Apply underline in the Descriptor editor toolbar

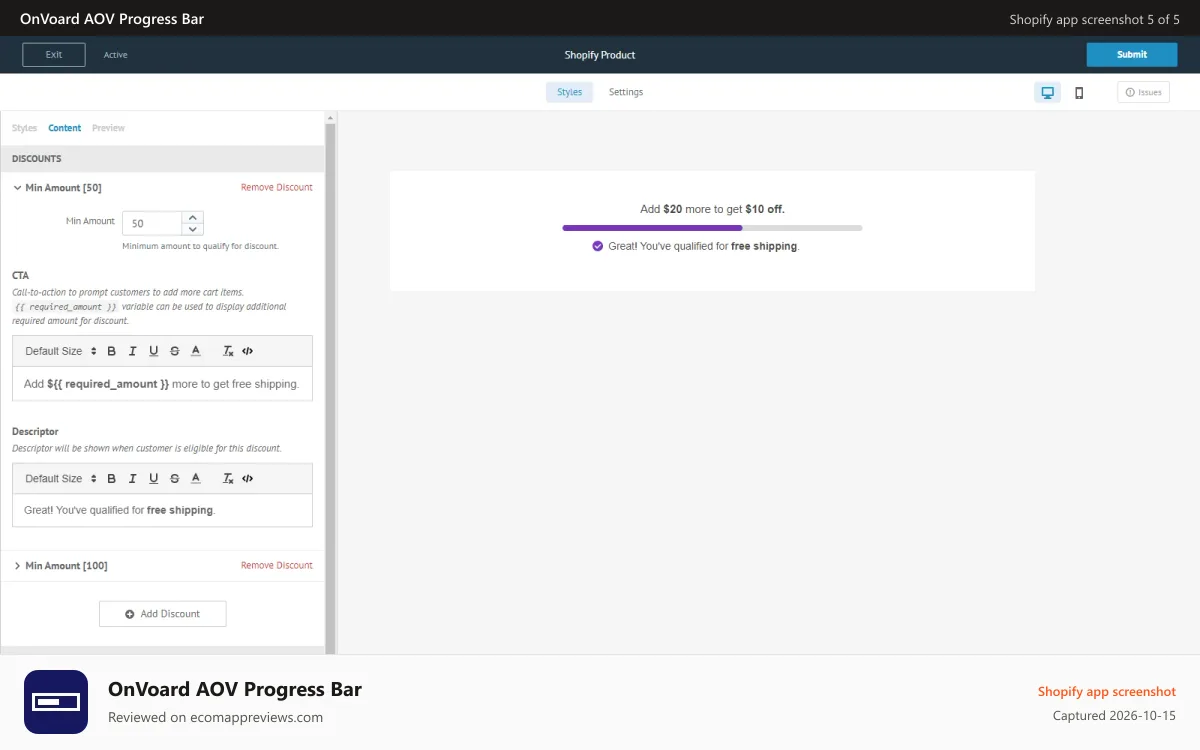tap(153, 478)
